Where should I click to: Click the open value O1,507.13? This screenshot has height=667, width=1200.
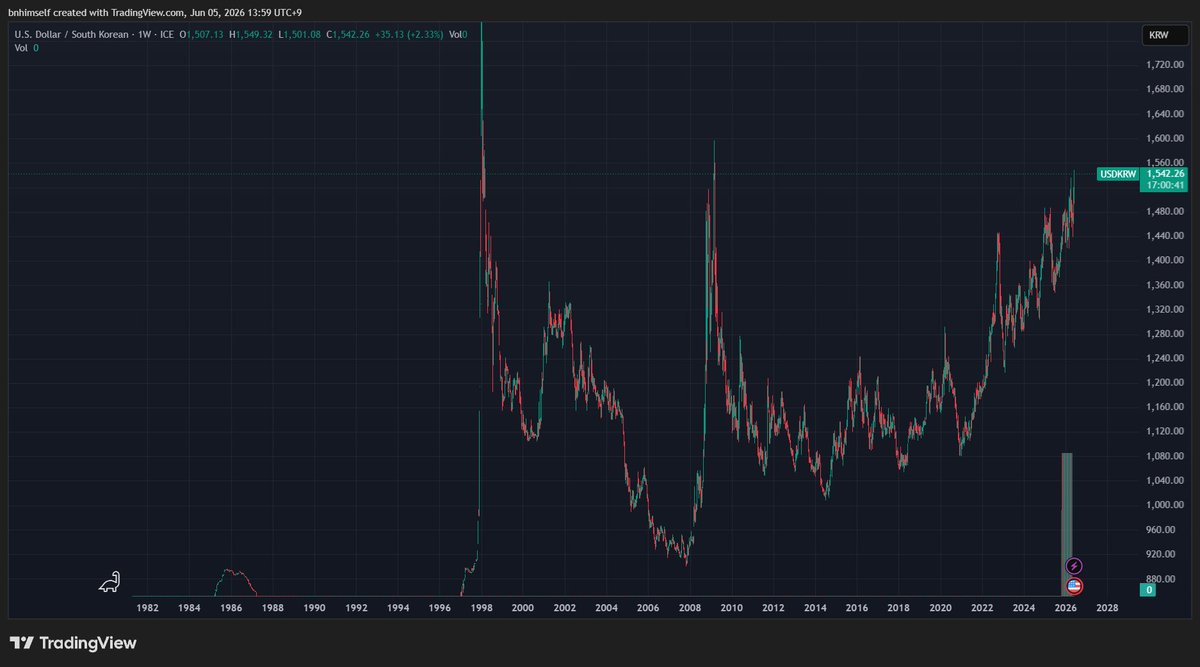click(x=201, y=34)
